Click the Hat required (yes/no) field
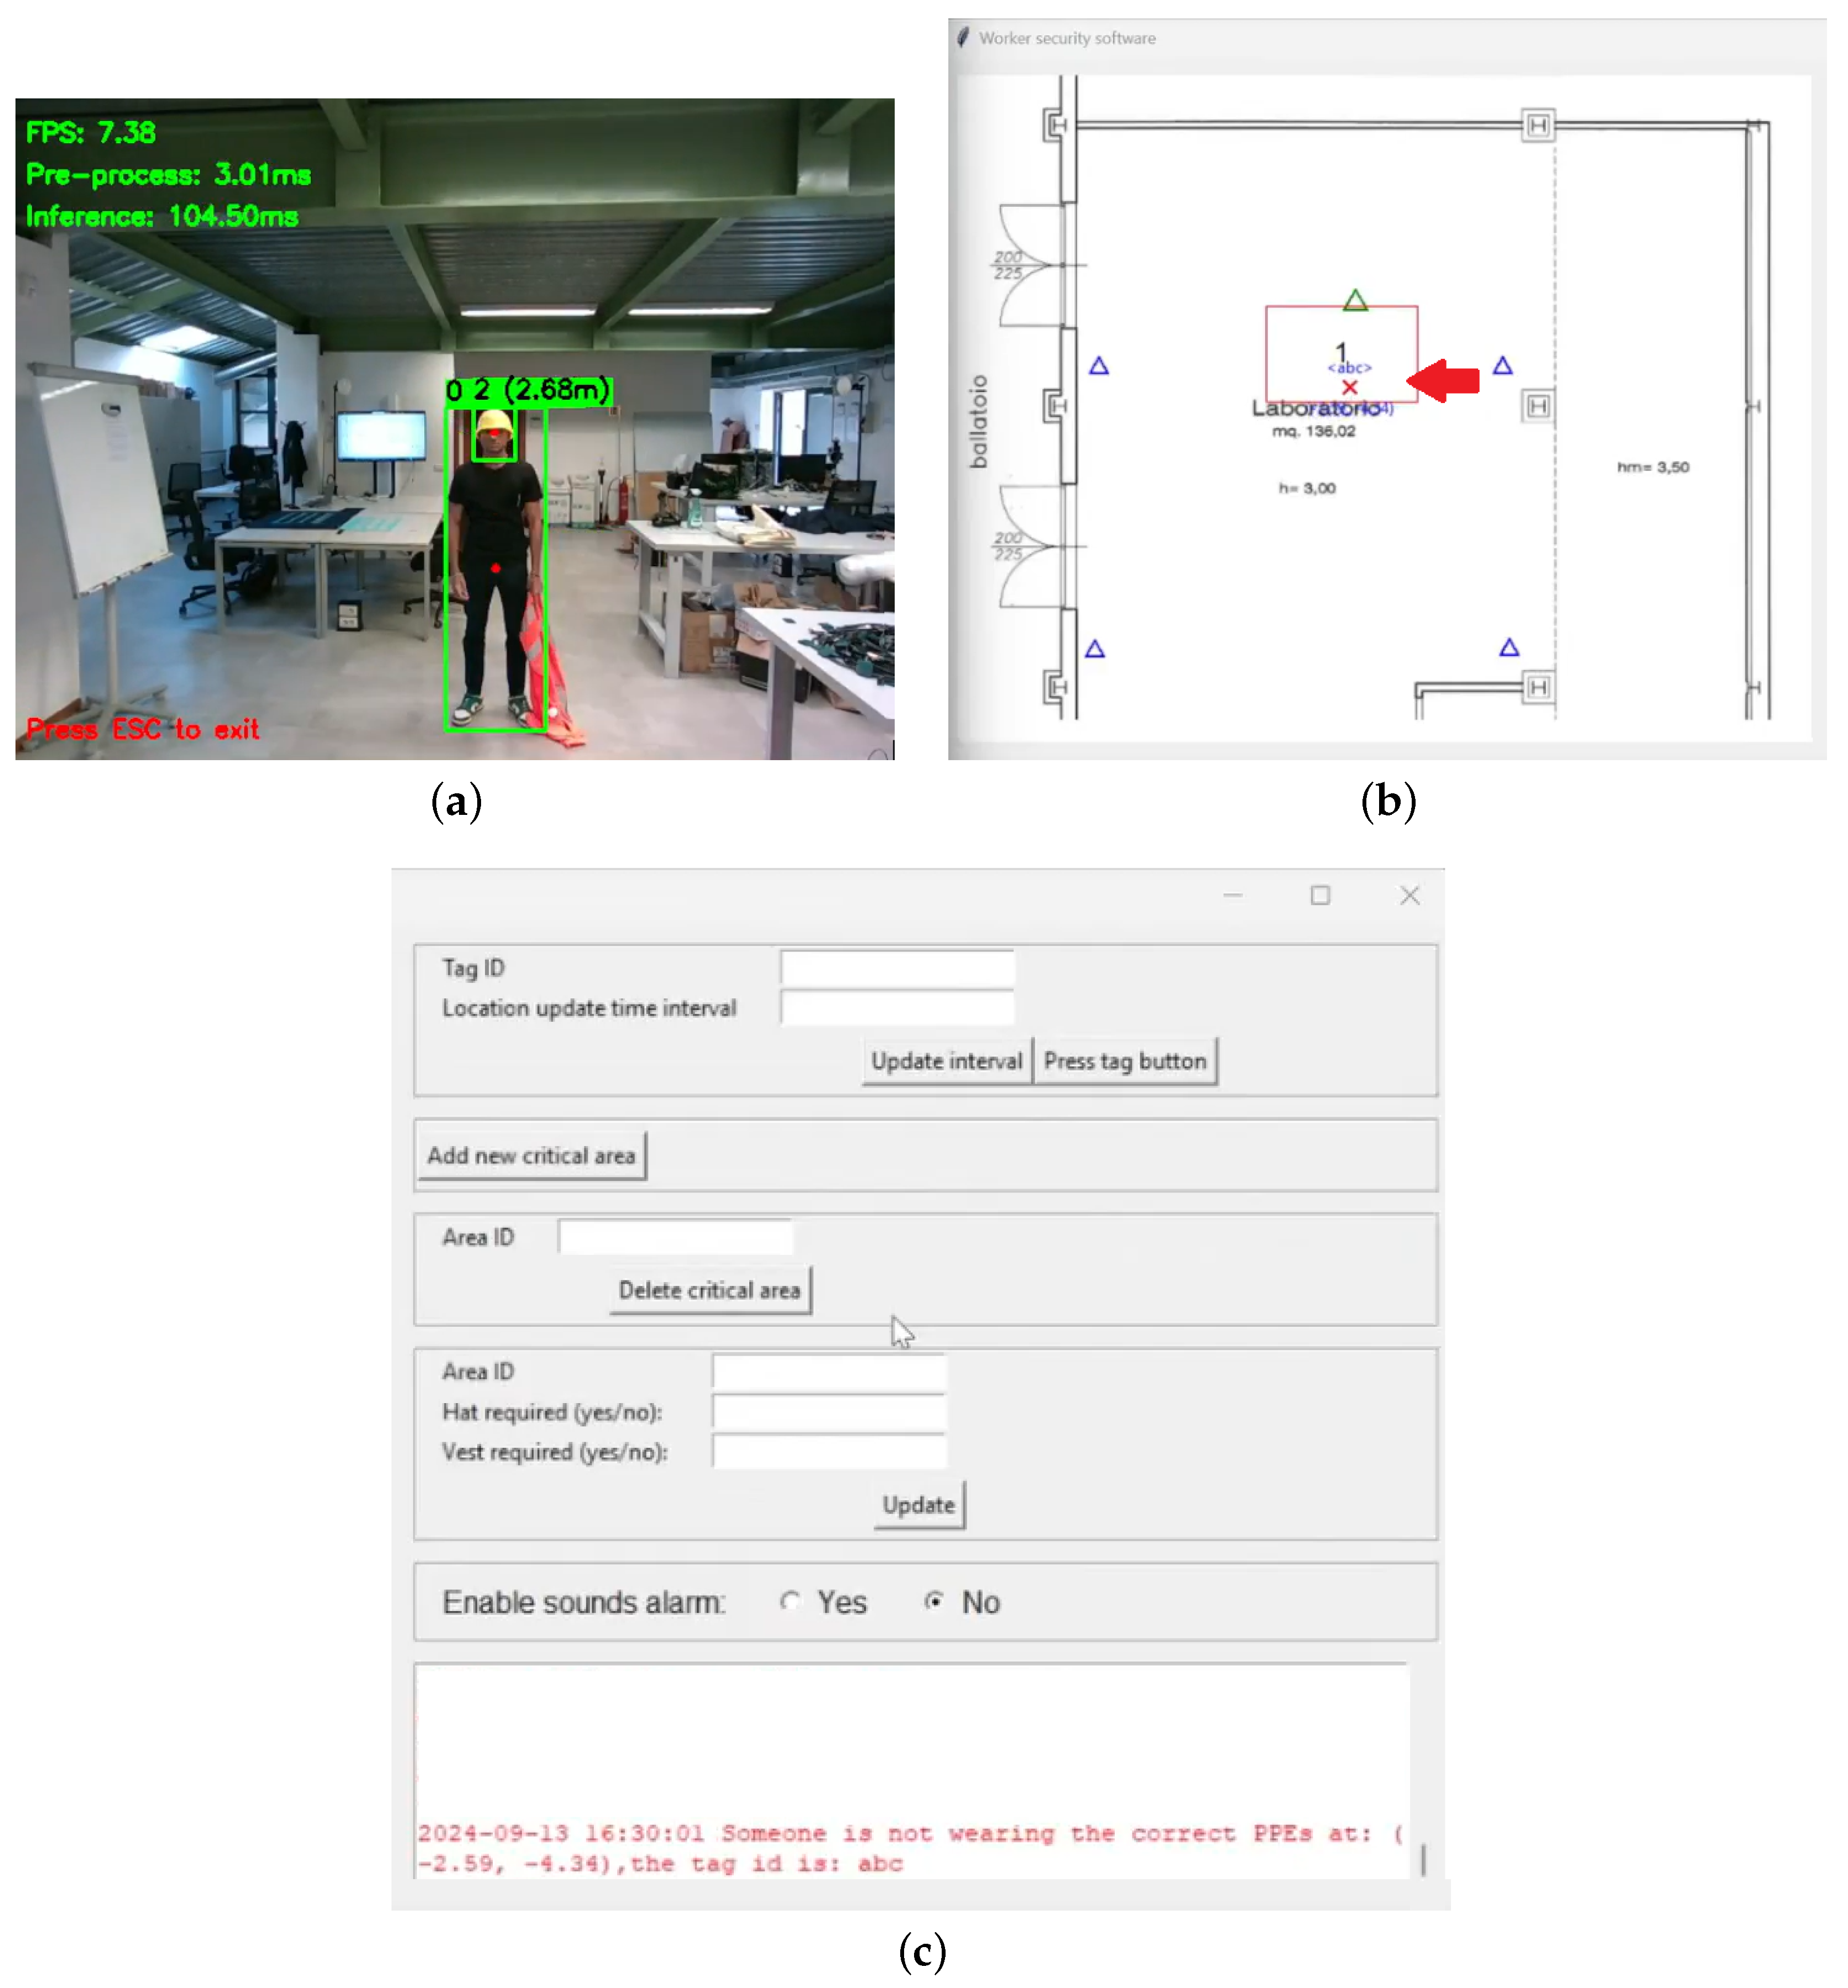Screen dimensions: 1848x1988 [x=828, y=1412]
